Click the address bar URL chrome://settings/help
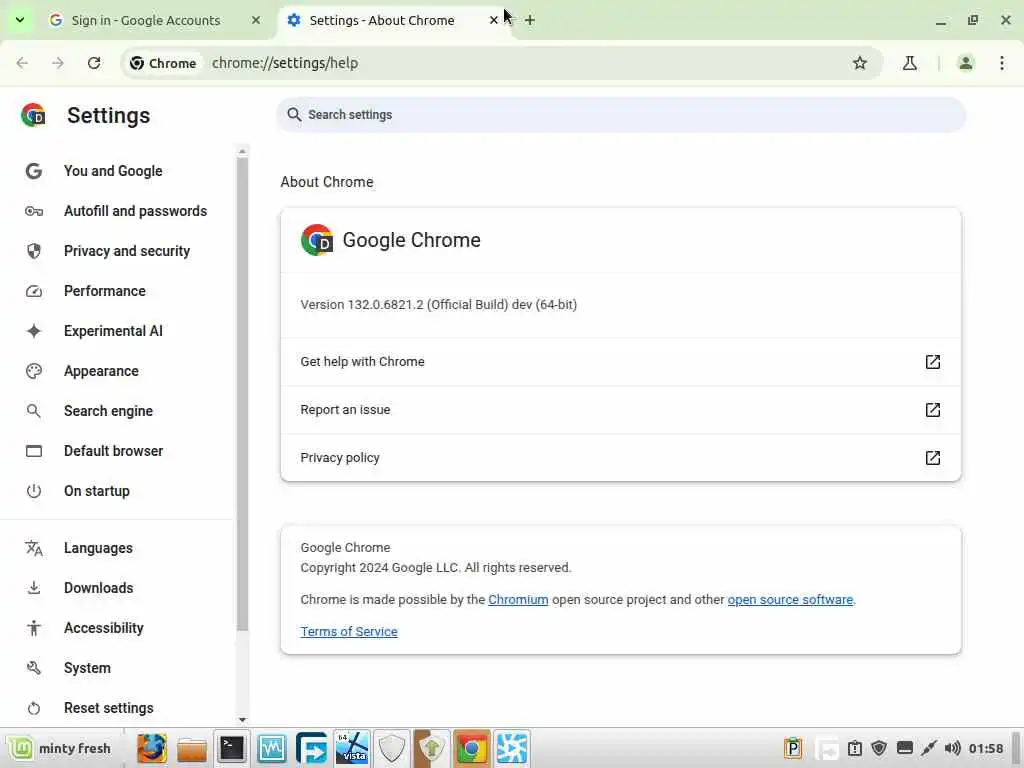The height and width of the screenshot is (768, 1024). pyautogui.click(x=285, y=63)
